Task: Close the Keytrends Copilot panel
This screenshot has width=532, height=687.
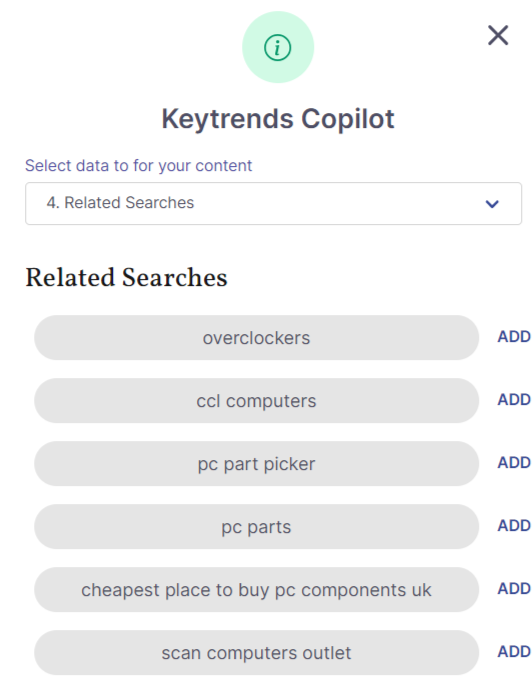Action: click(x=498, y=35)
